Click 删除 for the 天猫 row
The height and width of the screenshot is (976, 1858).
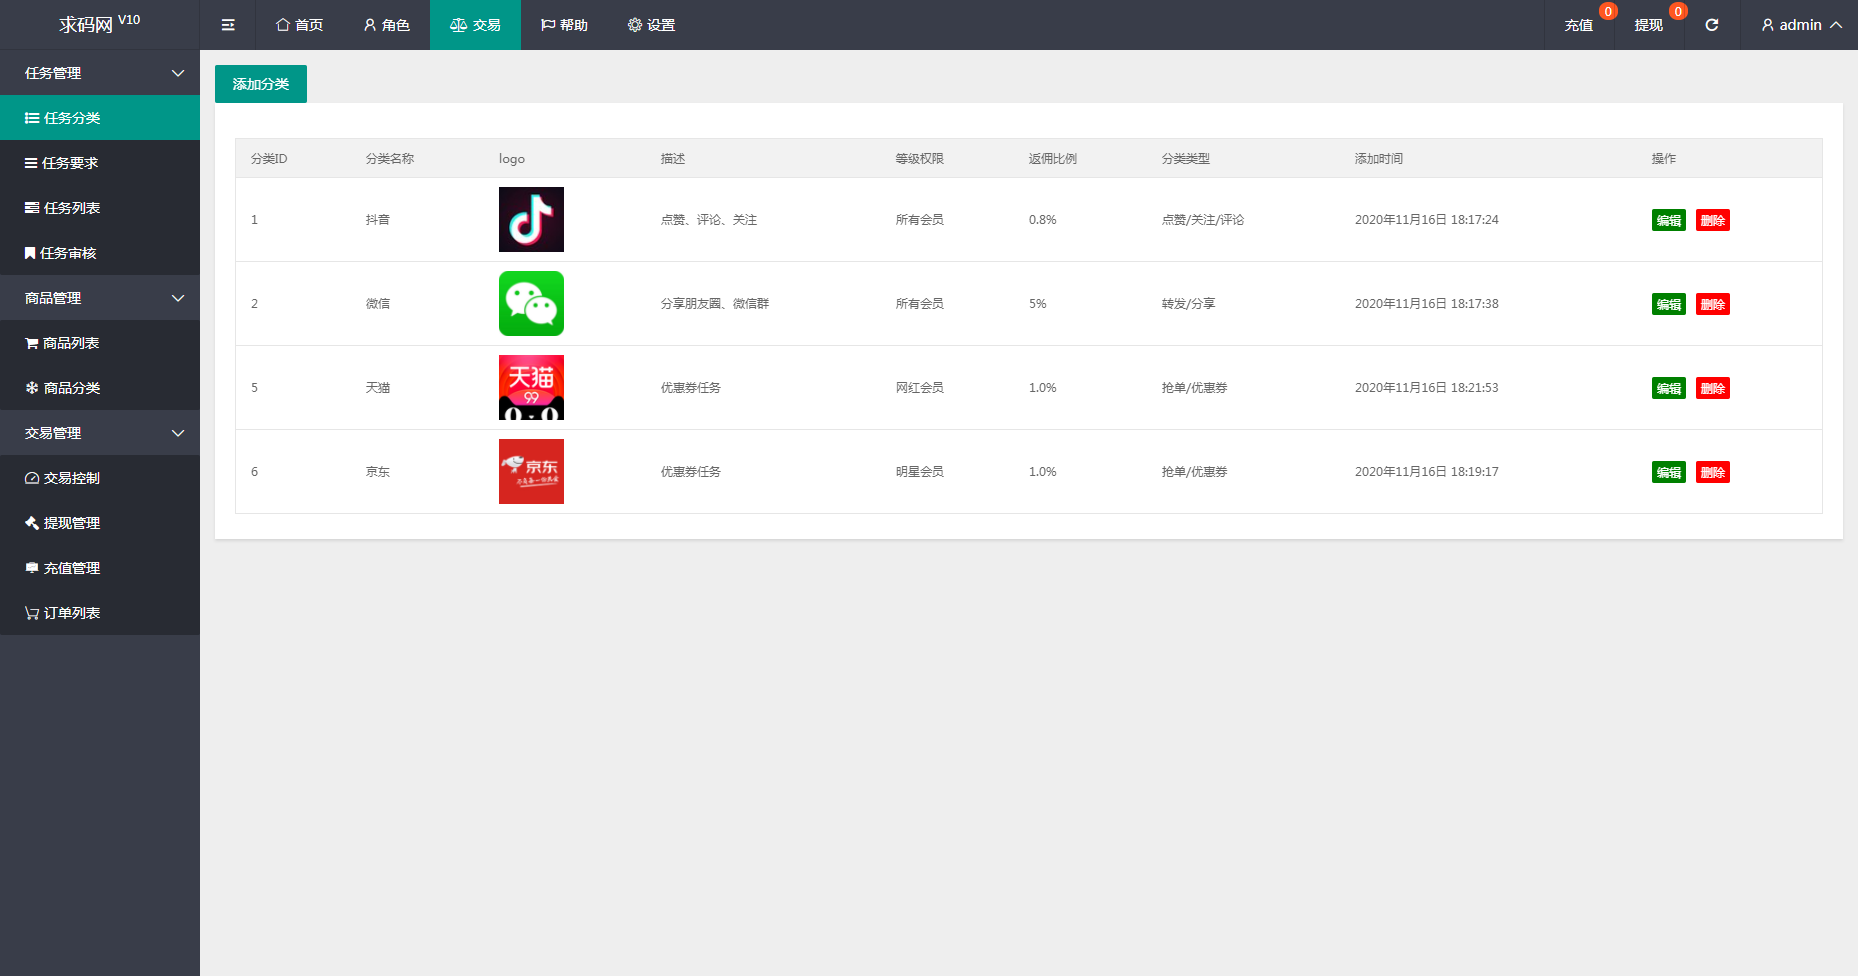(x=1713, y=388)
